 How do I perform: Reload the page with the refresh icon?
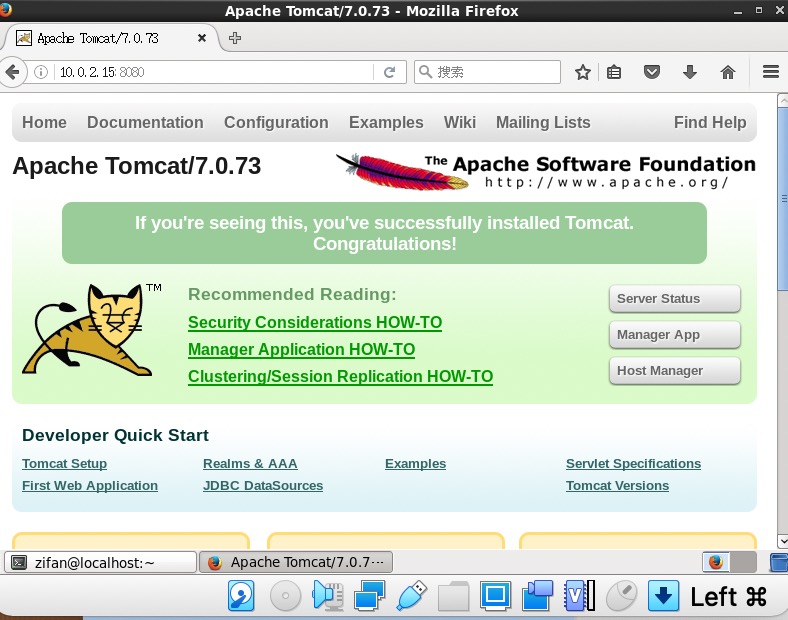tap(389, 72)
